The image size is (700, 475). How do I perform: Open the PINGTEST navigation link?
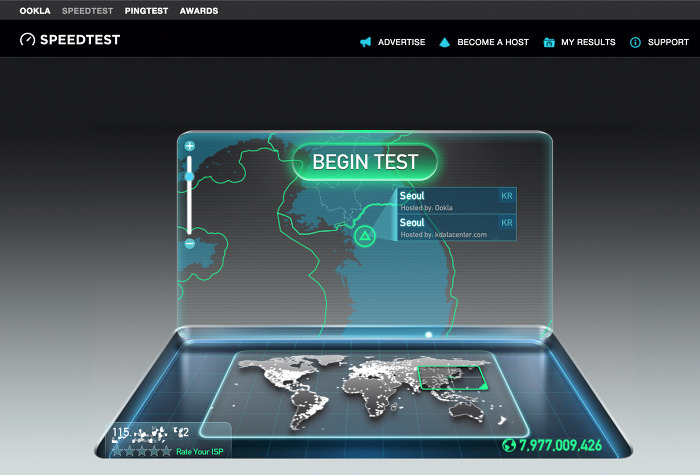146,11
